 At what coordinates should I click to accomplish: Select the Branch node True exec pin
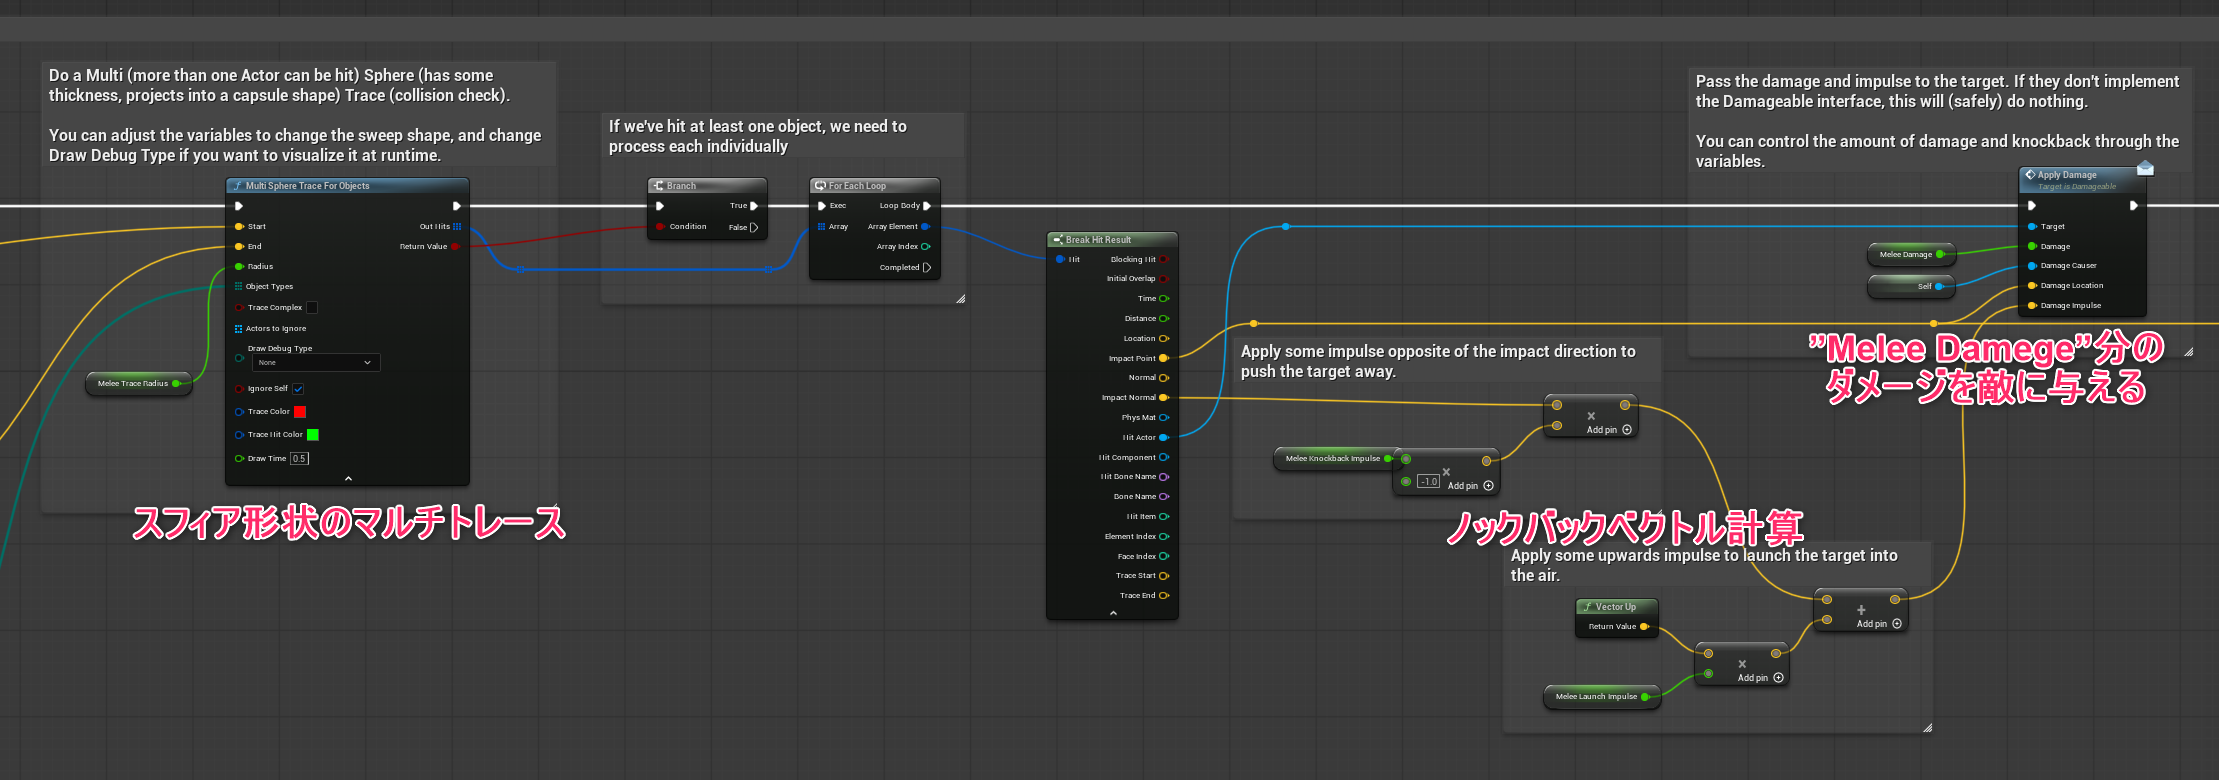click(754, 206)
